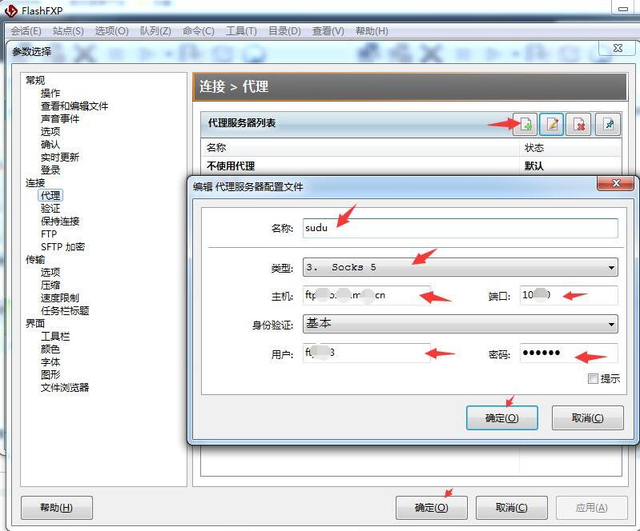Image resolution: width=640 pixels, height=531 pixels.
Task: Select 登录 in the settings tree
Action: [50, 170]
